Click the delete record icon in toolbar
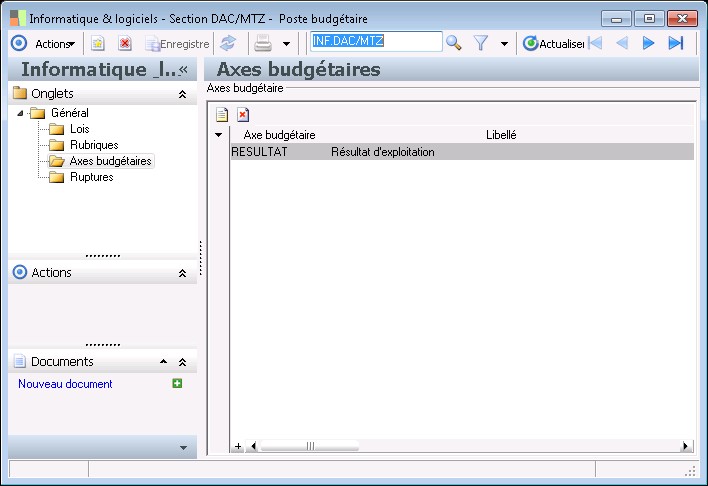 [x=125, y=43]
